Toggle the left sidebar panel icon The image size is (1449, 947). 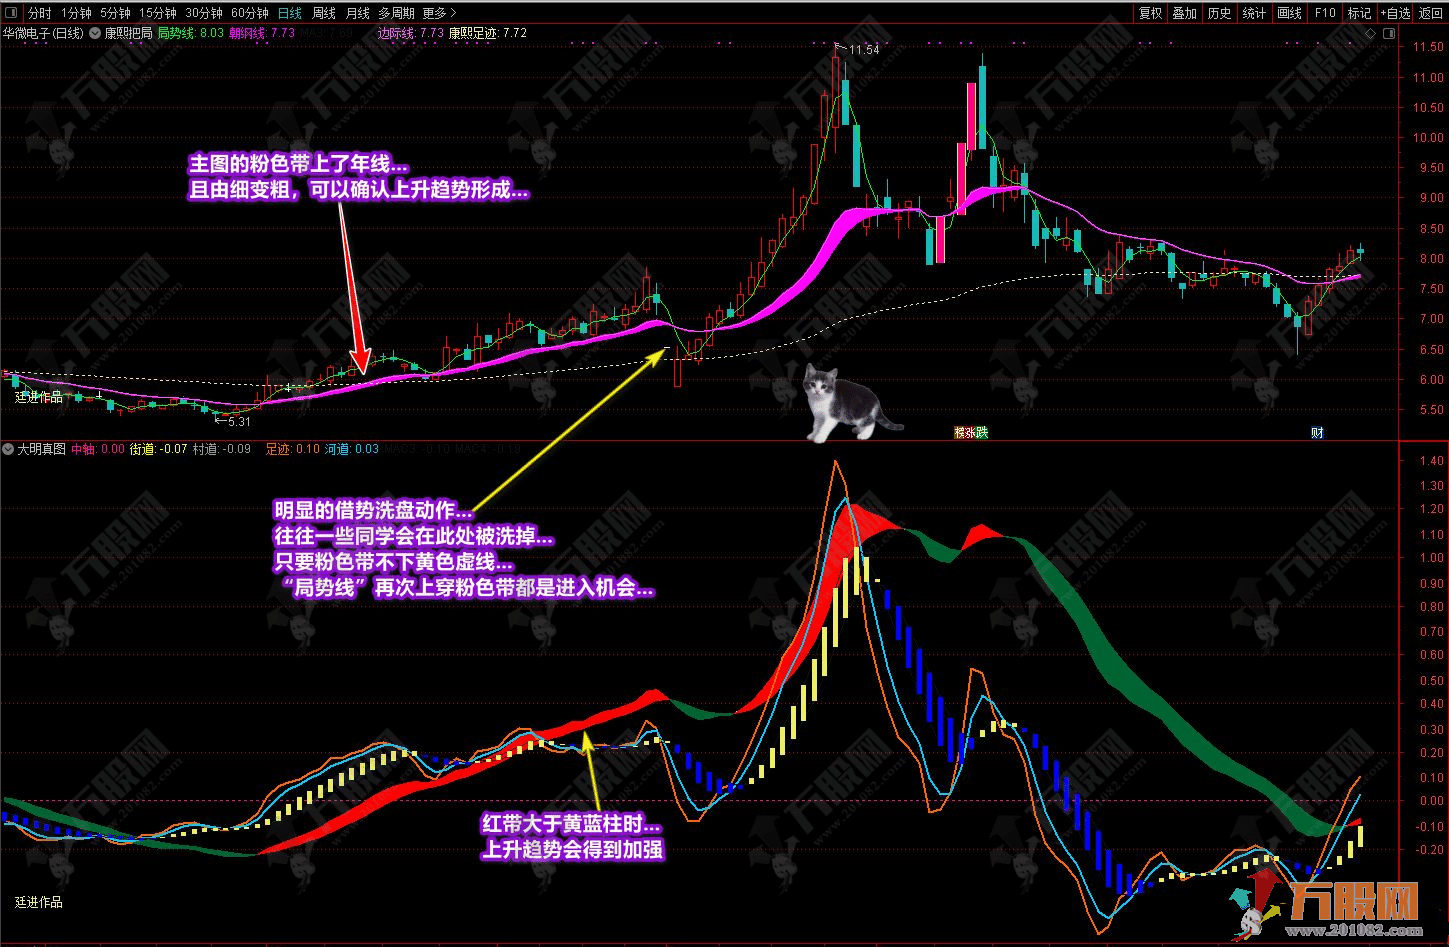coord(12,13)
